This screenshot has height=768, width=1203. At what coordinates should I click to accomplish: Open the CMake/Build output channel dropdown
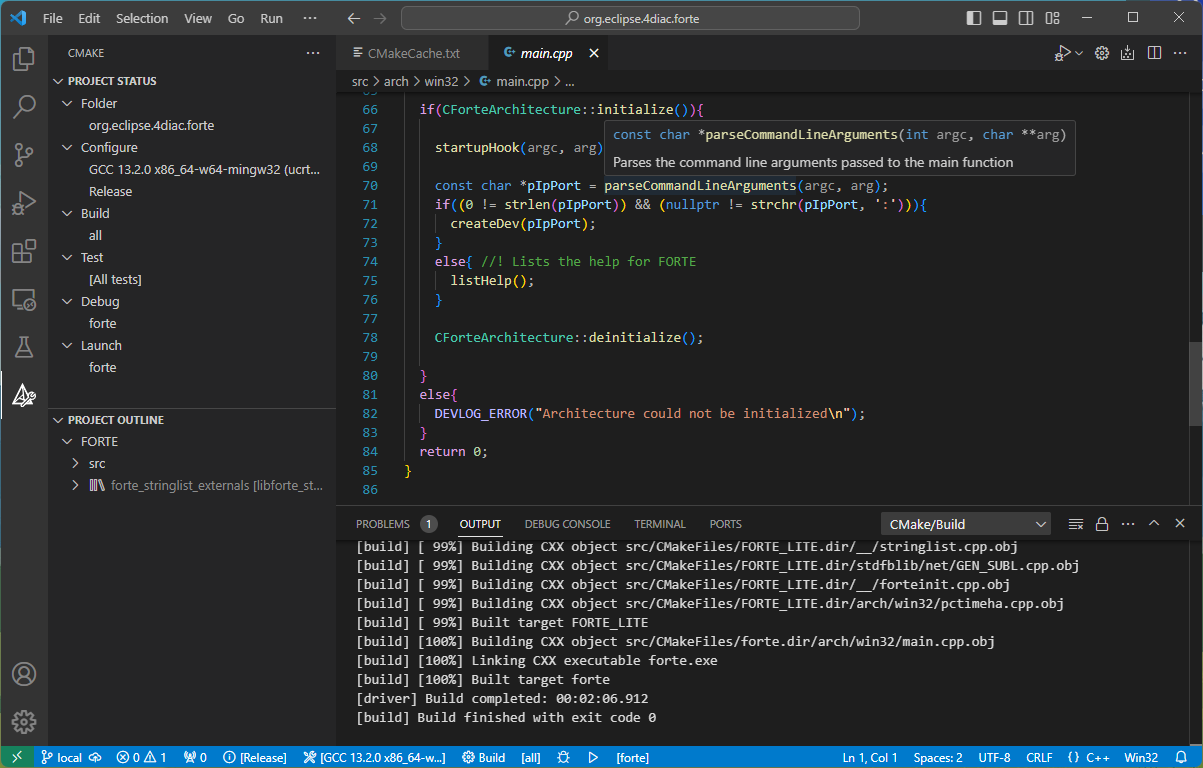click(x=963, y=523)
